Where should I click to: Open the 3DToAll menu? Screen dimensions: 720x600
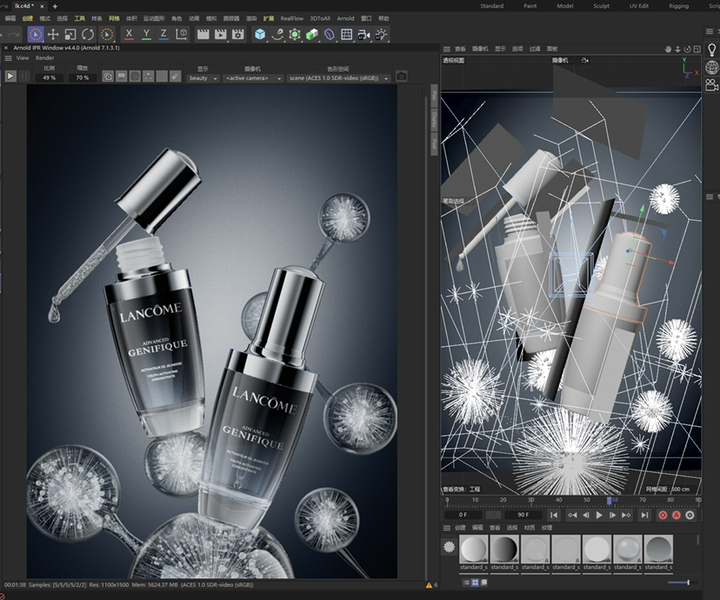320,19
